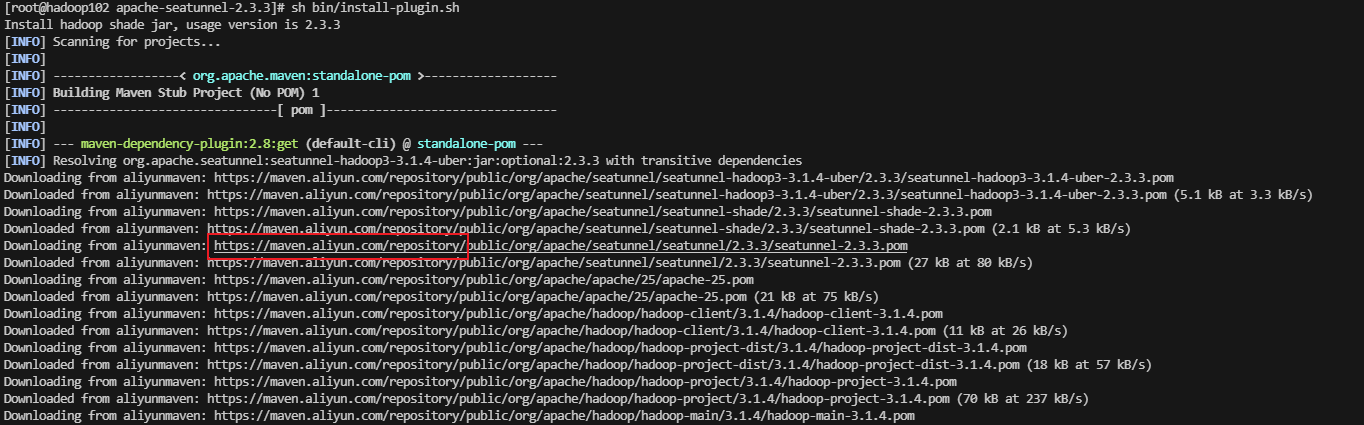Open the Downloading URL for apache-25.pom
The width and height of the screenshot is (1364, 425).
[484, 279]
